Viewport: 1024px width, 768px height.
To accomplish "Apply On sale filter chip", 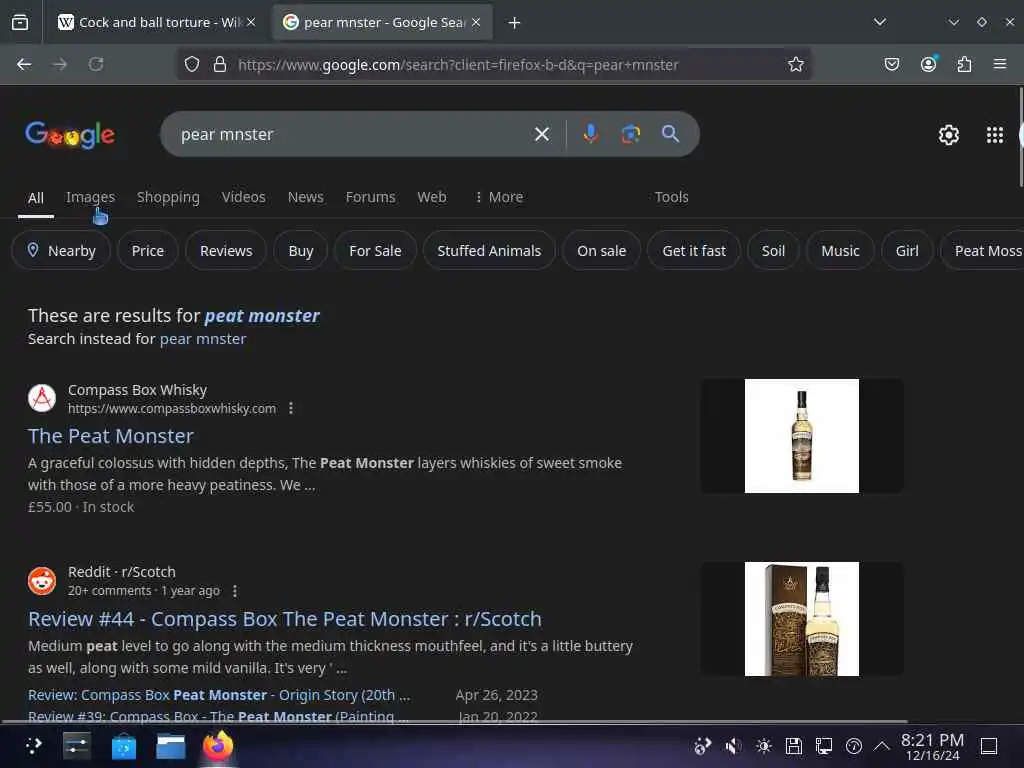I will click(x=601, y=251).
